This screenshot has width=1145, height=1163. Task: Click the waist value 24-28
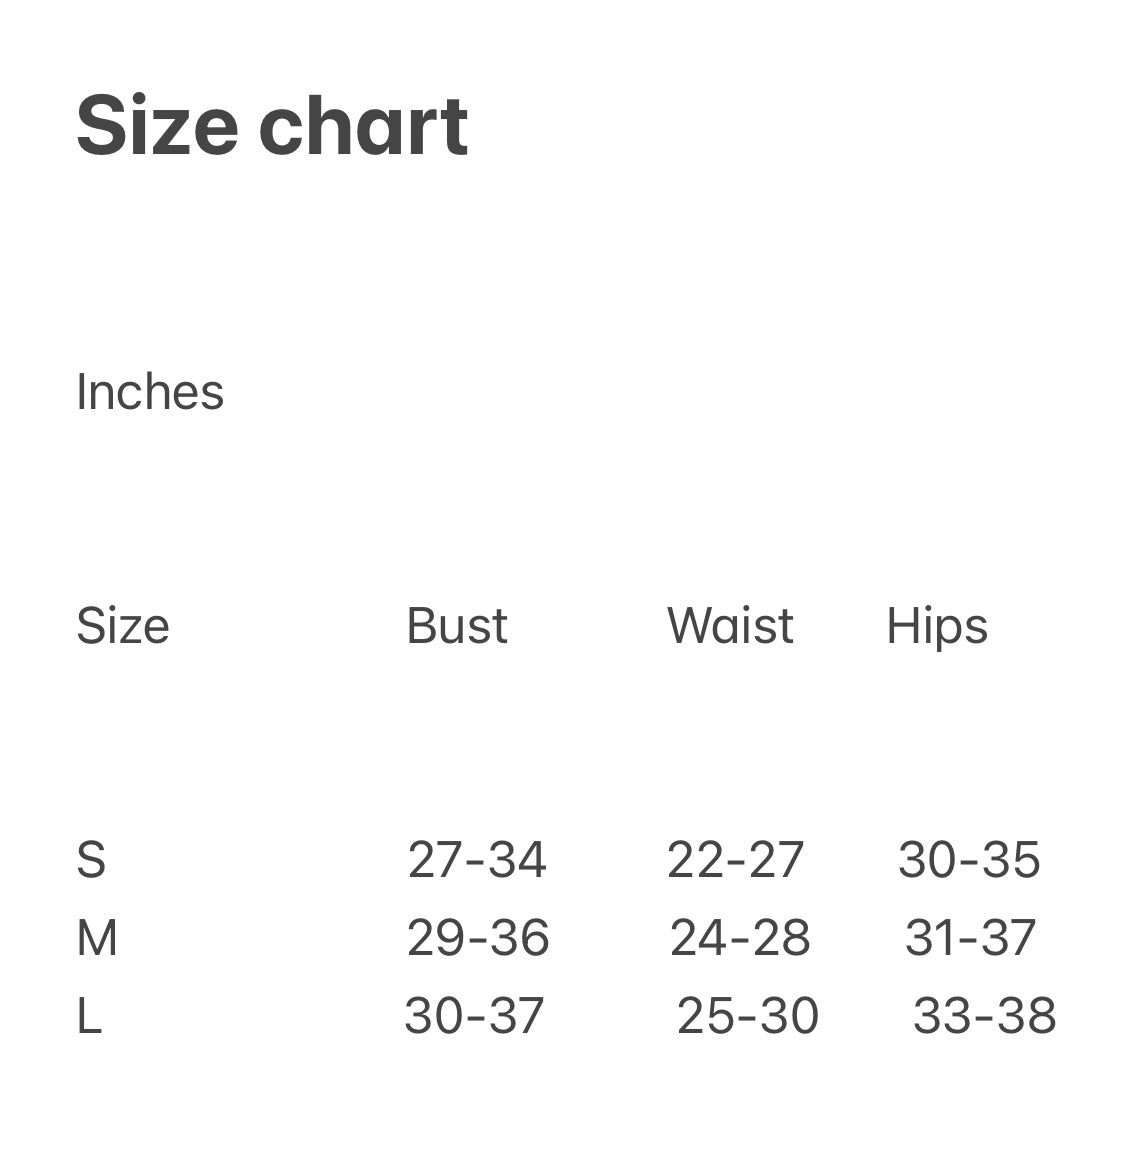740,938
